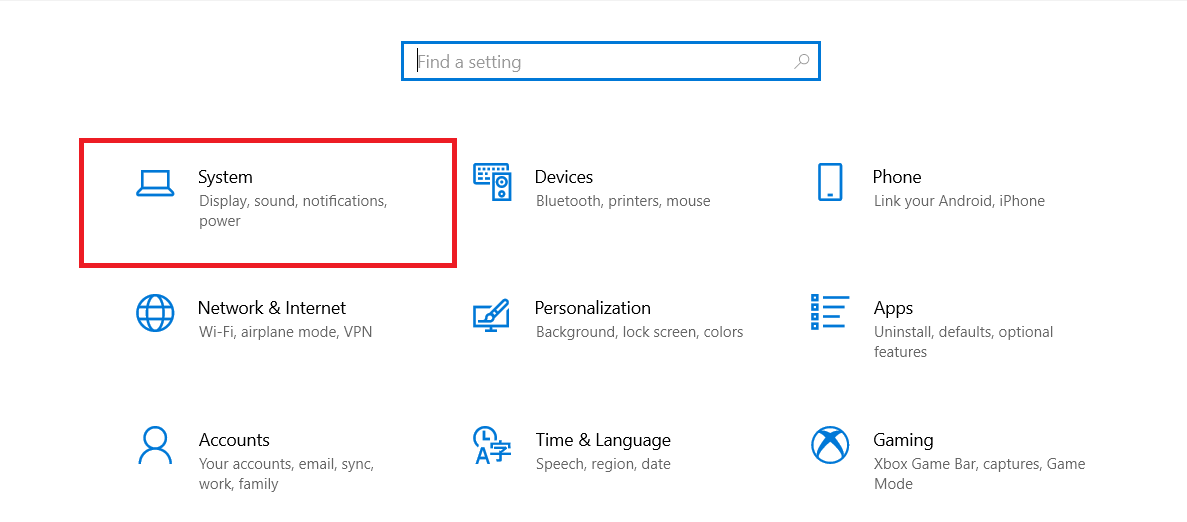This screenshot has height=522, width=1187.
Task: Select the Apps title text
Action: click(x=894, y=308)
